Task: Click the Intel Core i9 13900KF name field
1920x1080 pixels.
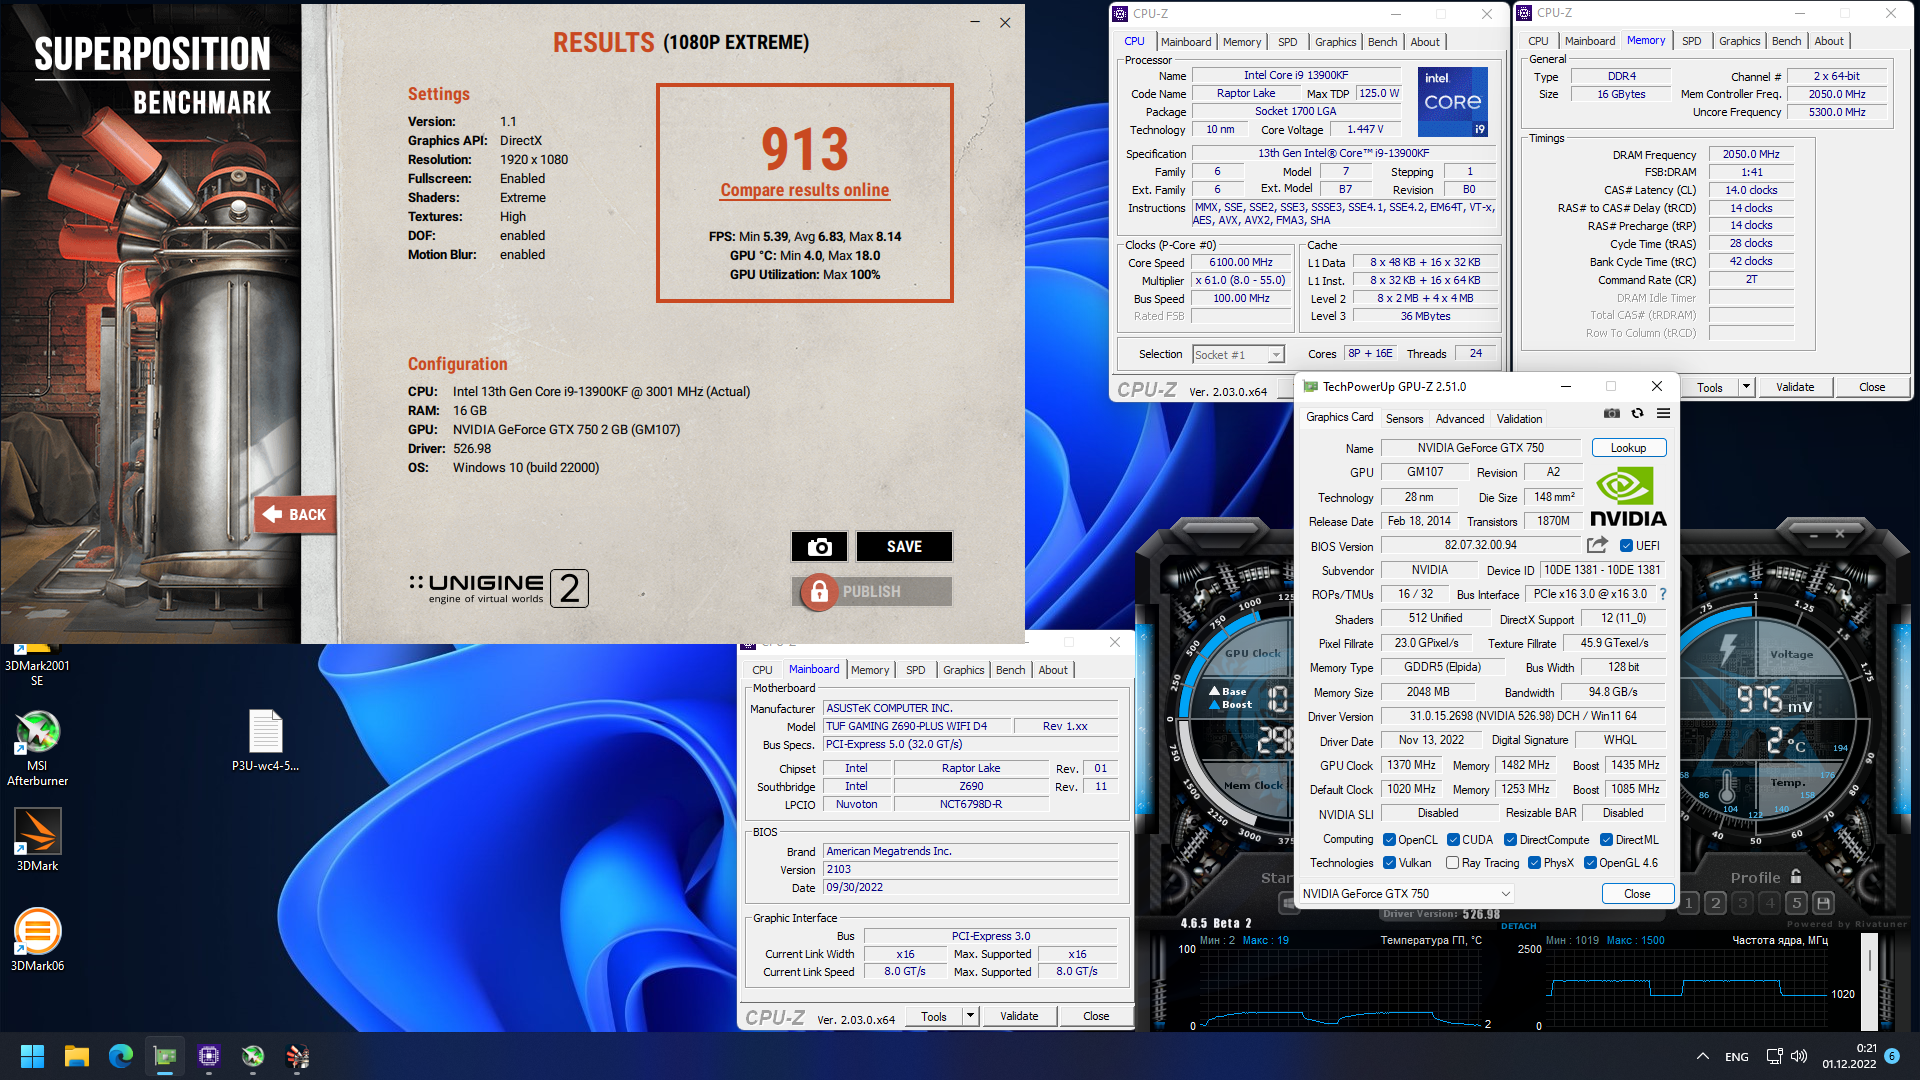Action: tap(1295, 75)
